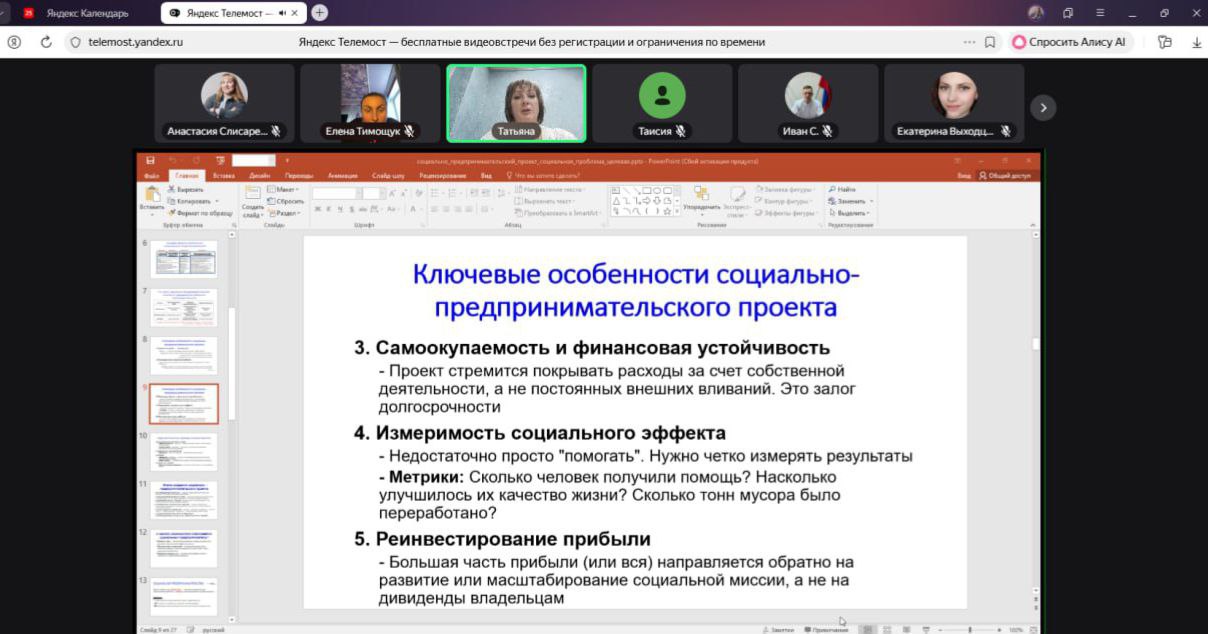Select slide 10 thumbnail in the slide panel
Screen dimensions: 1208x634
point(184,450)
